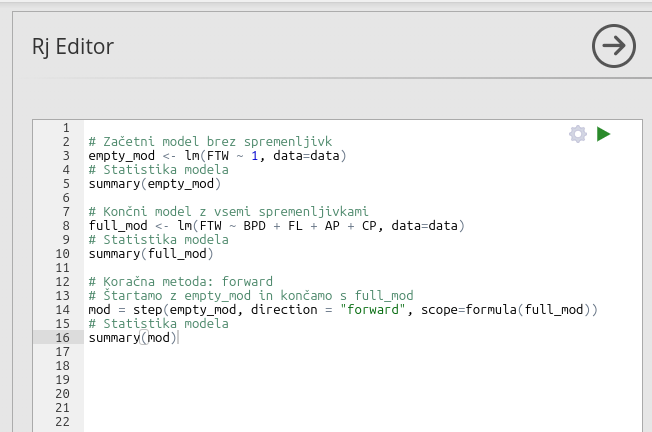Click on the empty_mod assignment code line
652x432 pixels.
tap(217, 156)
